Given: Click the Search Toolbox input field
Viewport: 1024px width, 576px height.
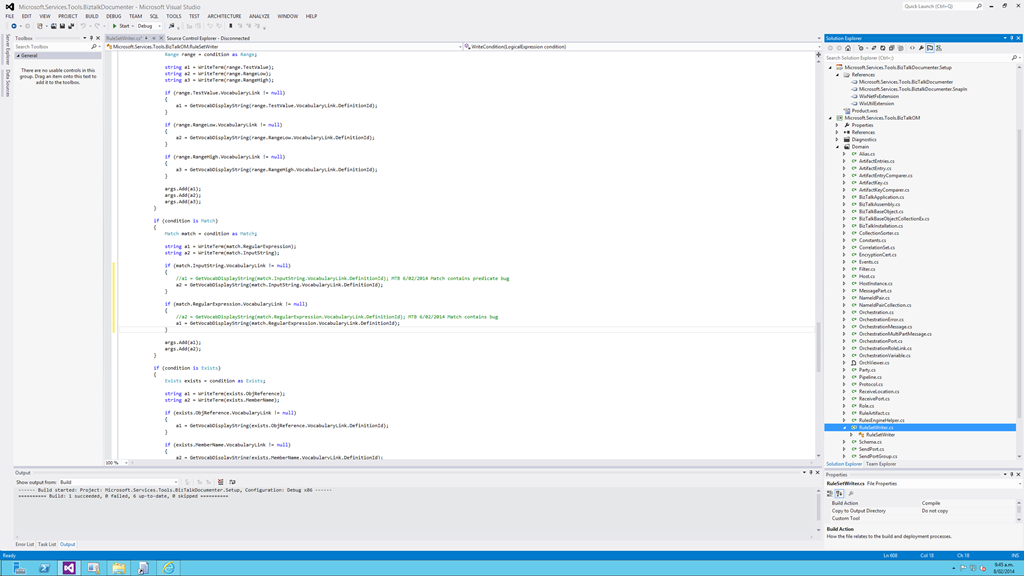Looking at the screenshot, I should point(52,47).
